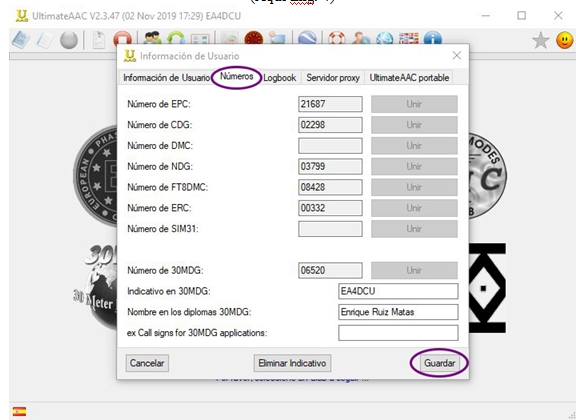Close the Información de Usuario dialog
Image resolution: width=576 pixels, height=420 pixels.
click(x=457, y=55)
